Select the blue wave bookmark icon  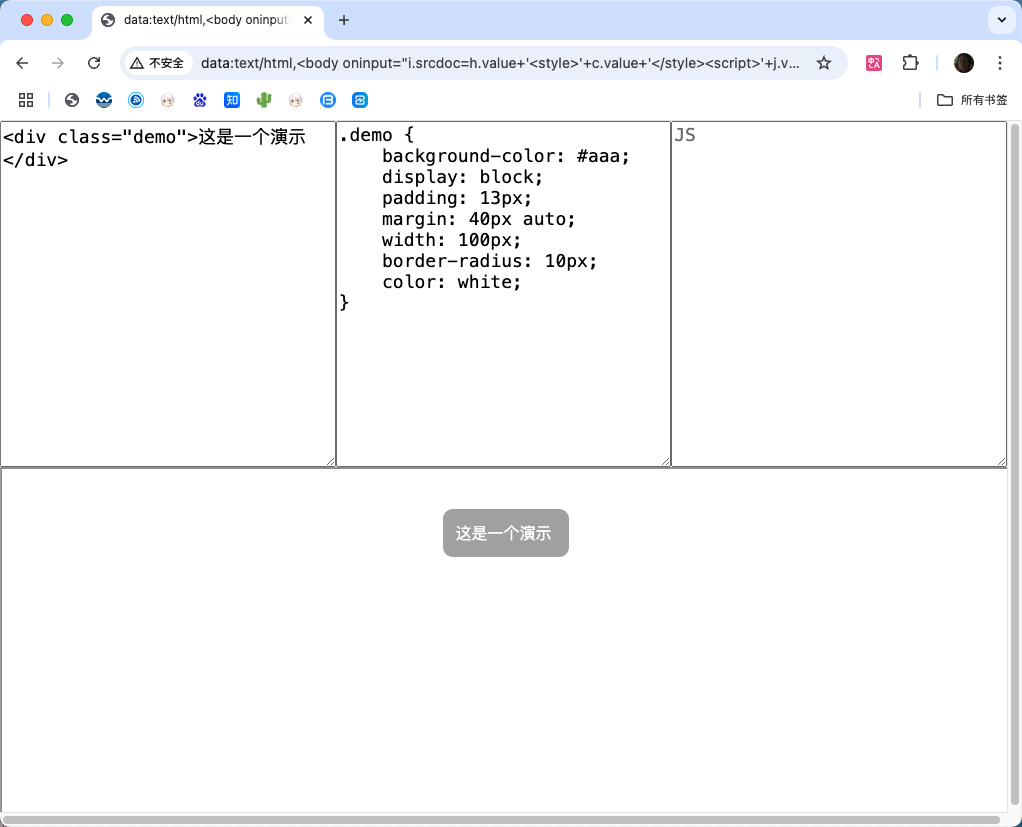[104, 100]
